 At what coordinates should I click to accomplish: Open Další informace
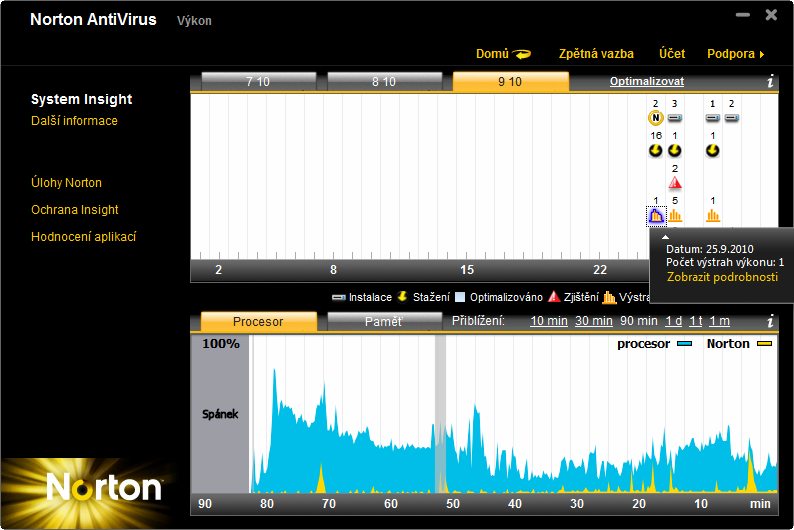tap(74, 120)
